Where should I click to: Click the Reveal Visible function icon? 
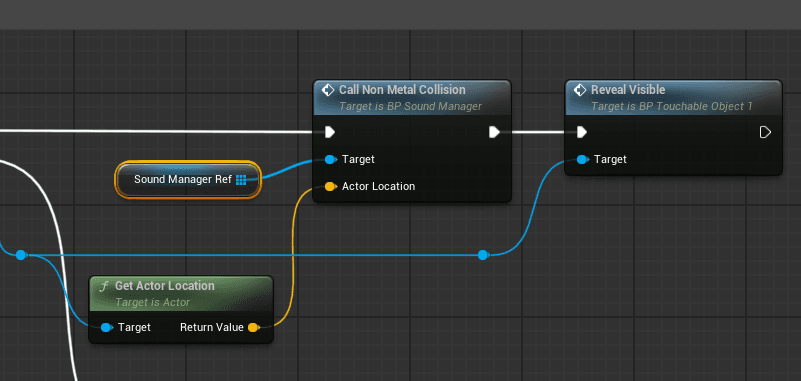pyautogui.click(x=580, y=90)
